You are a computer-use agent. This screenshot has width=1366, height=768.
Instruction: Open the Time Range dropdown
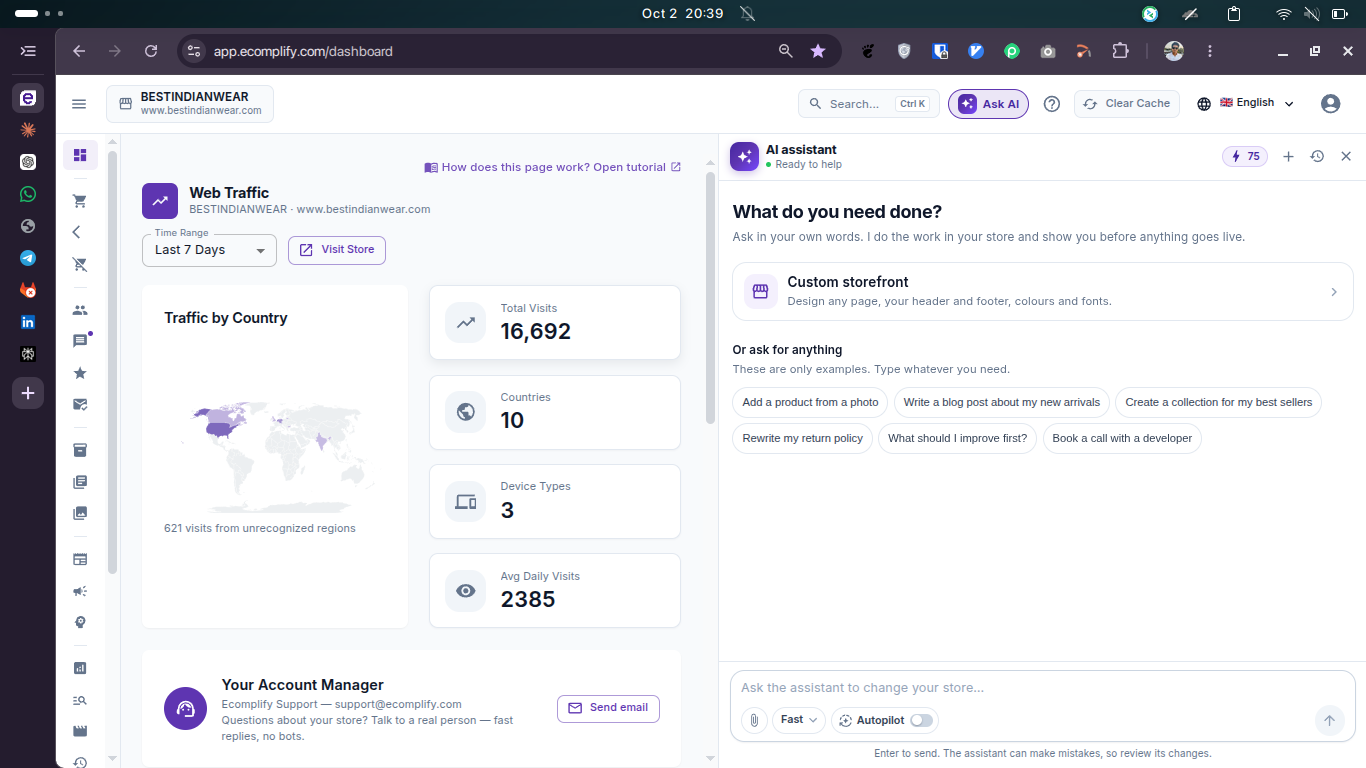click(209, 250)
